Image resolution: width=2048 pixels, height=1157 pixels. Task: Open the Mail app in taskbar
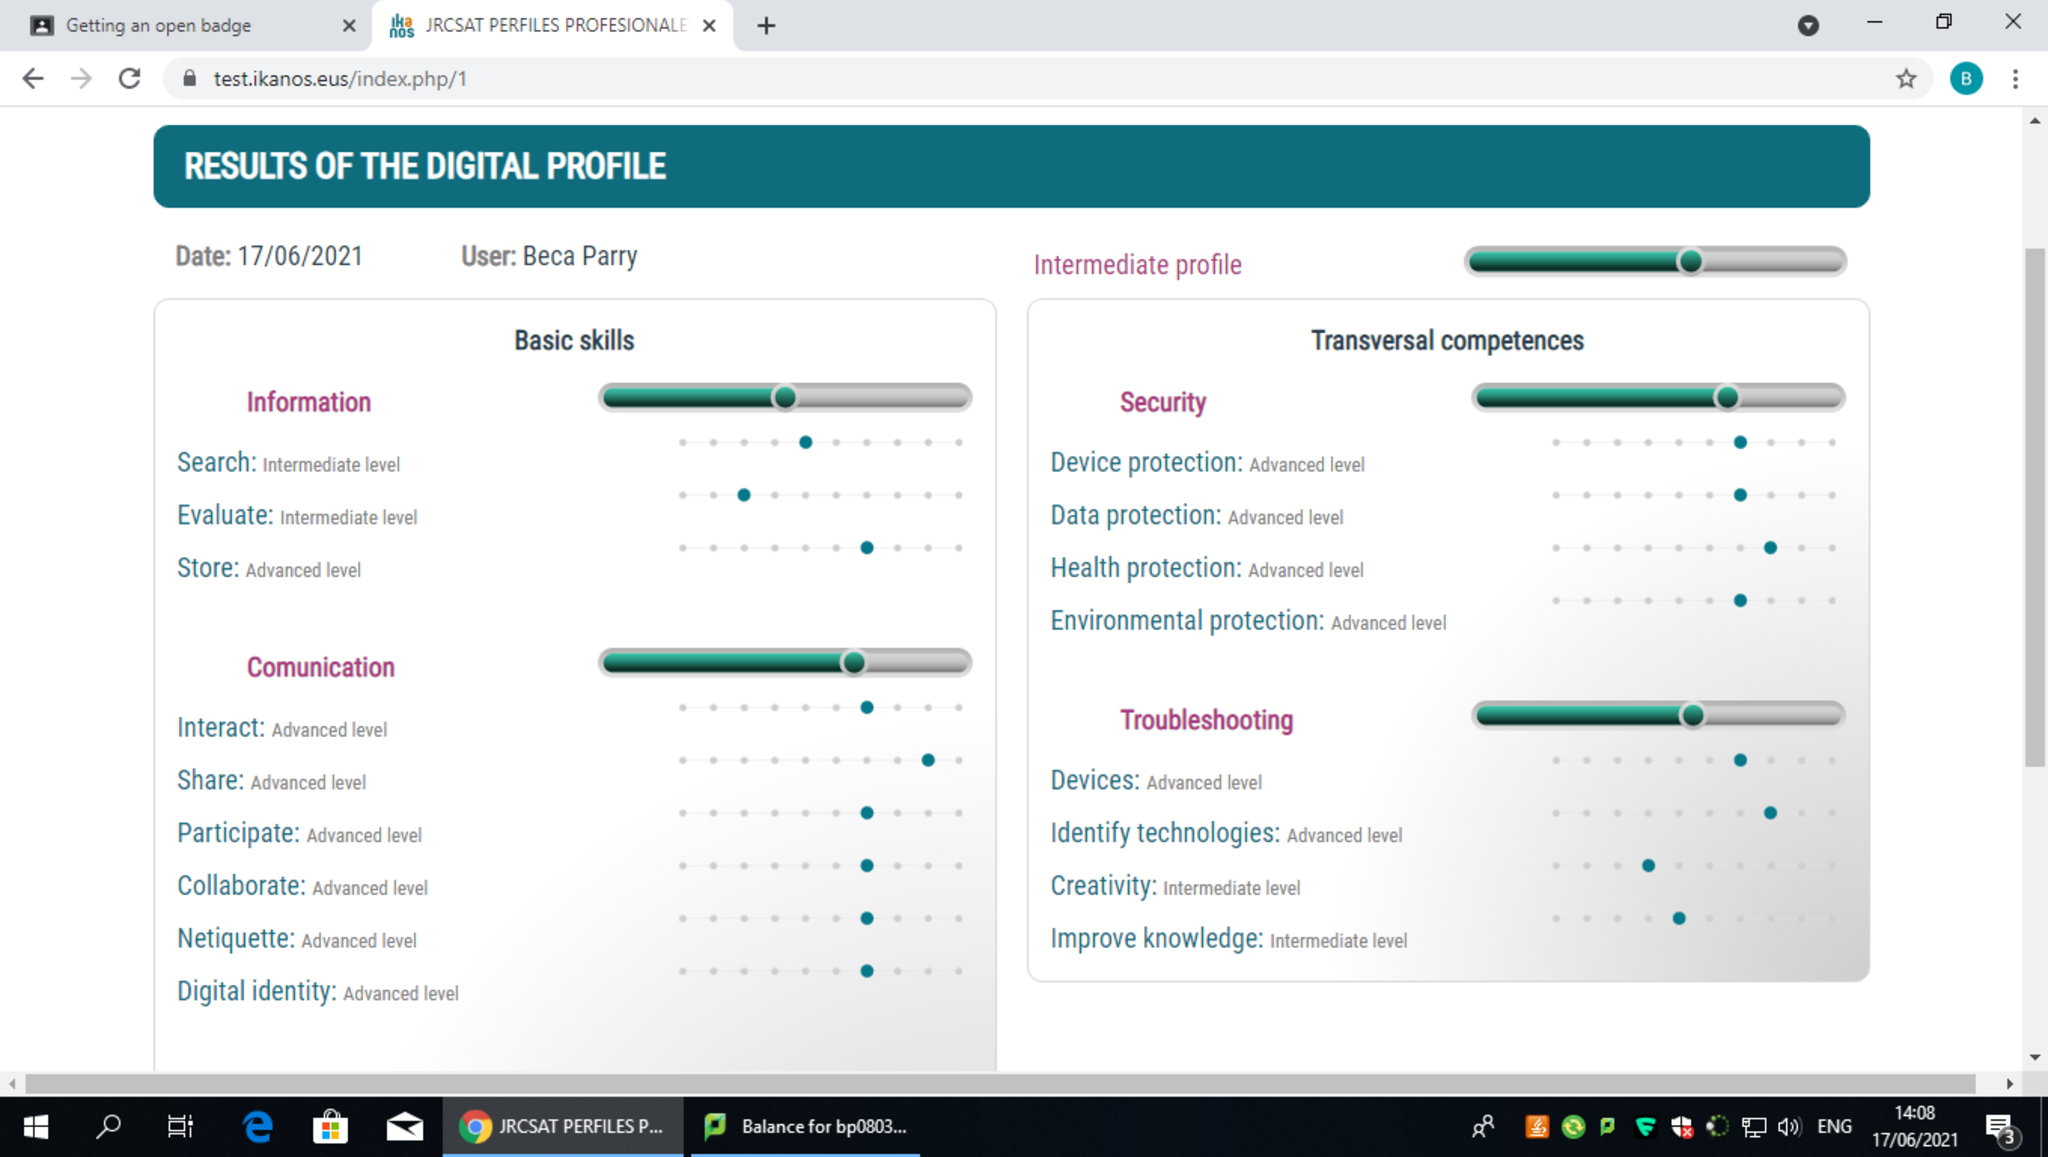(x=404, y=1126)
